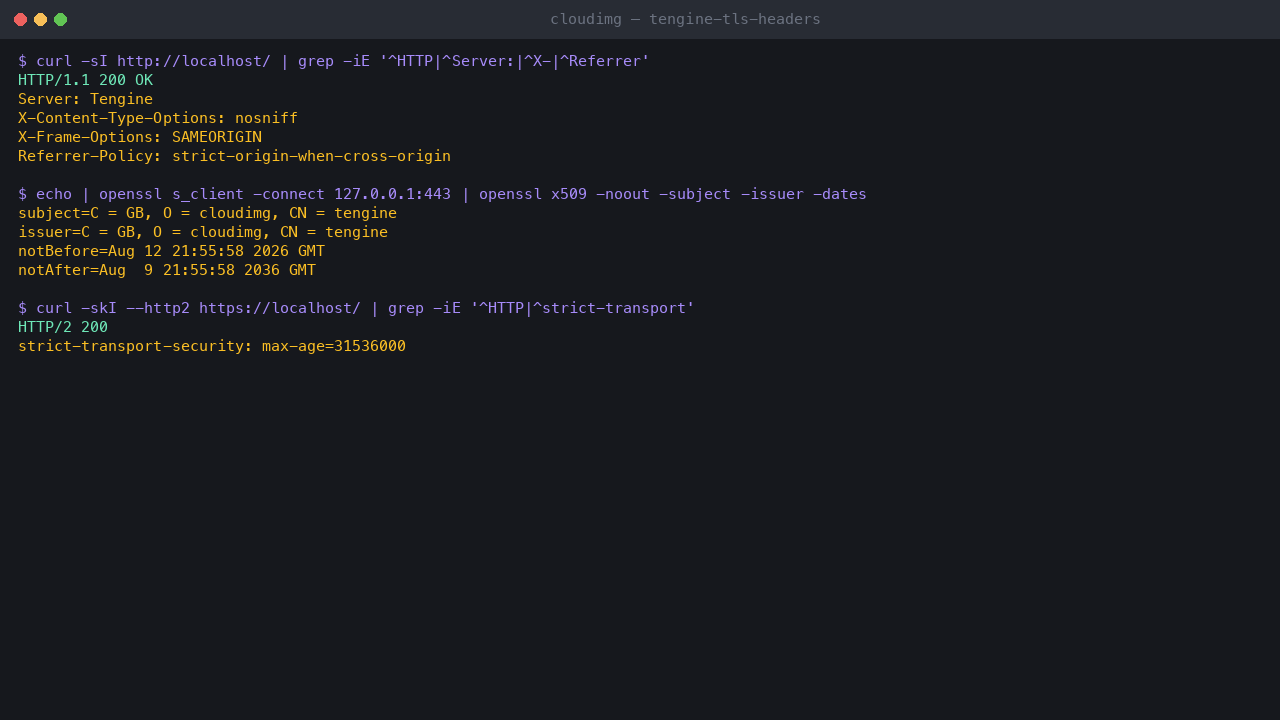This screenshot has height=720, width=1280.
Task: Click the yellow minimize window button
Action: 40,19
